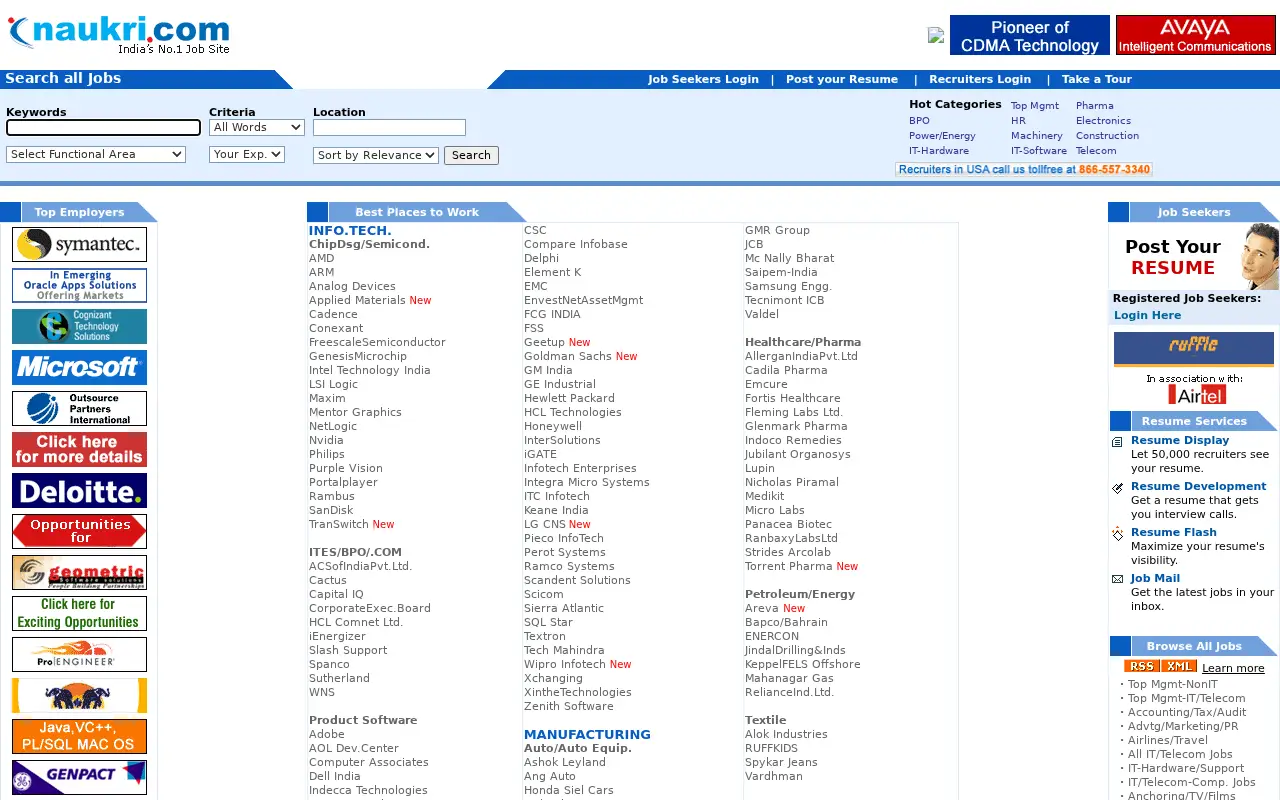Select the Telecom hot category
The image size is (1280, 800).
tap(1096, 150)
